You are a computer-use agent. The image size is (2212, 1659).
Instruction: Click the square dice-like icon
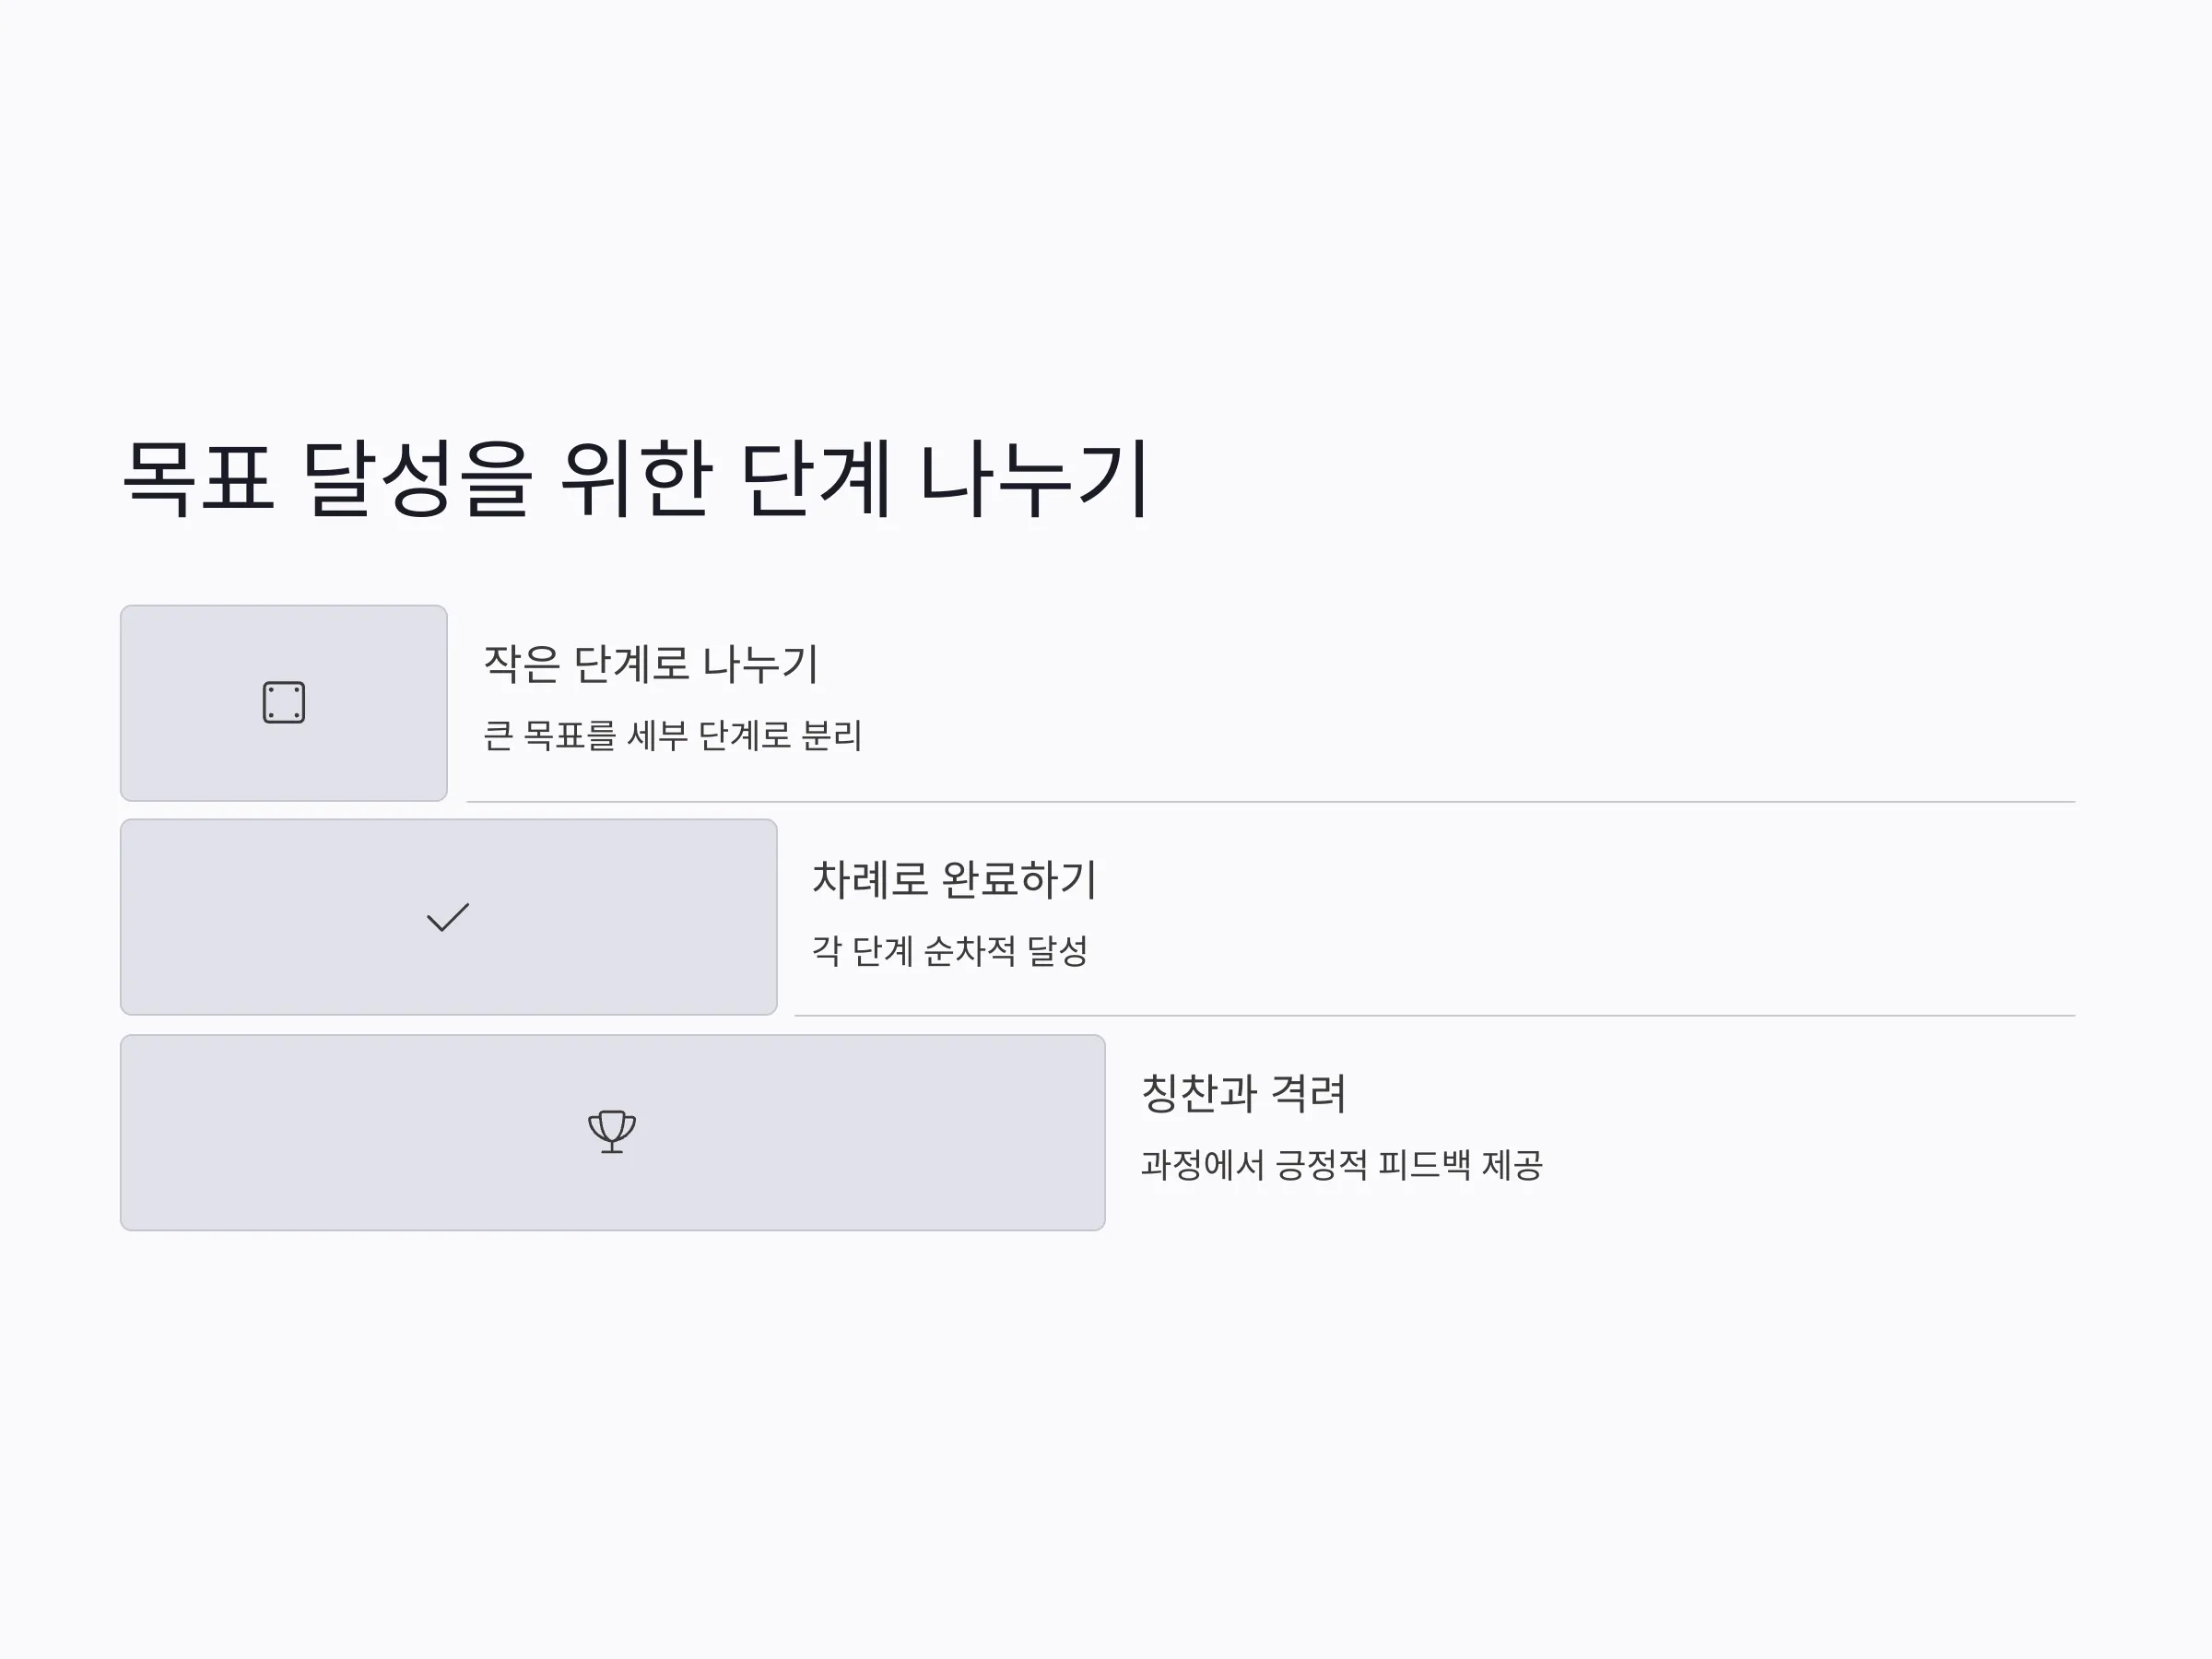284,702
